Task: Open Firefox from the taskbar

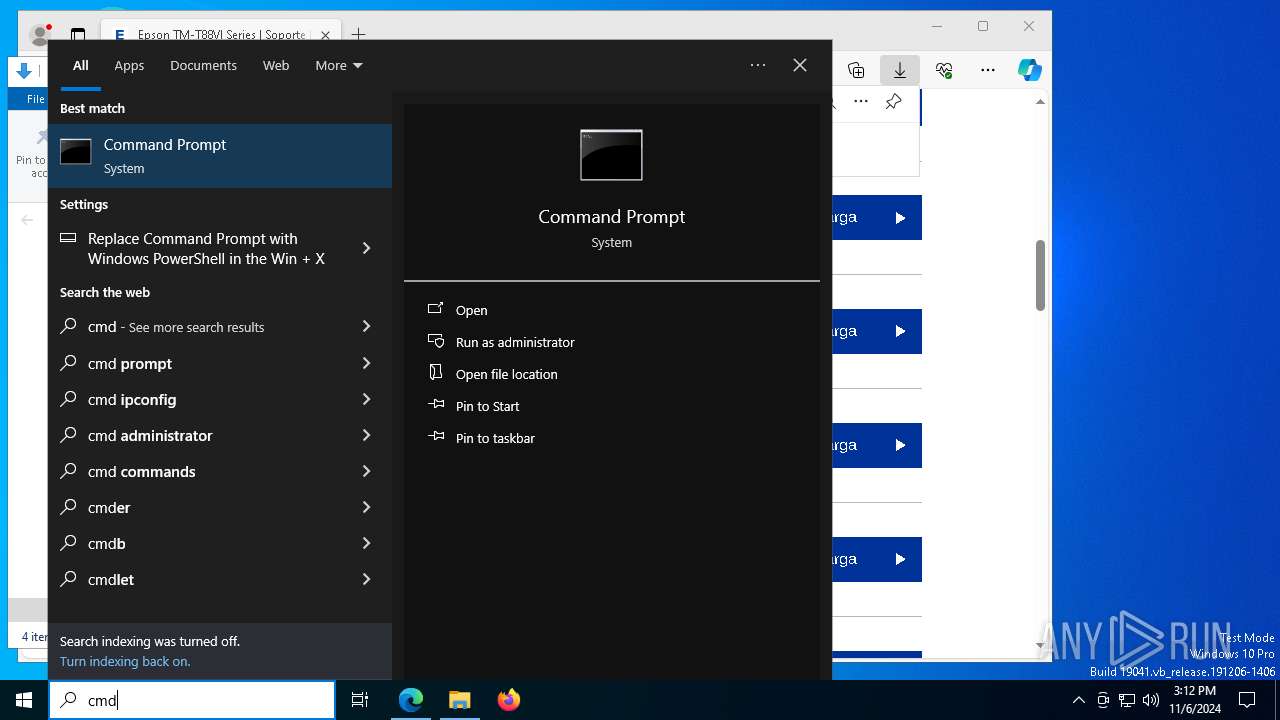Action: [x=508, y=700]
